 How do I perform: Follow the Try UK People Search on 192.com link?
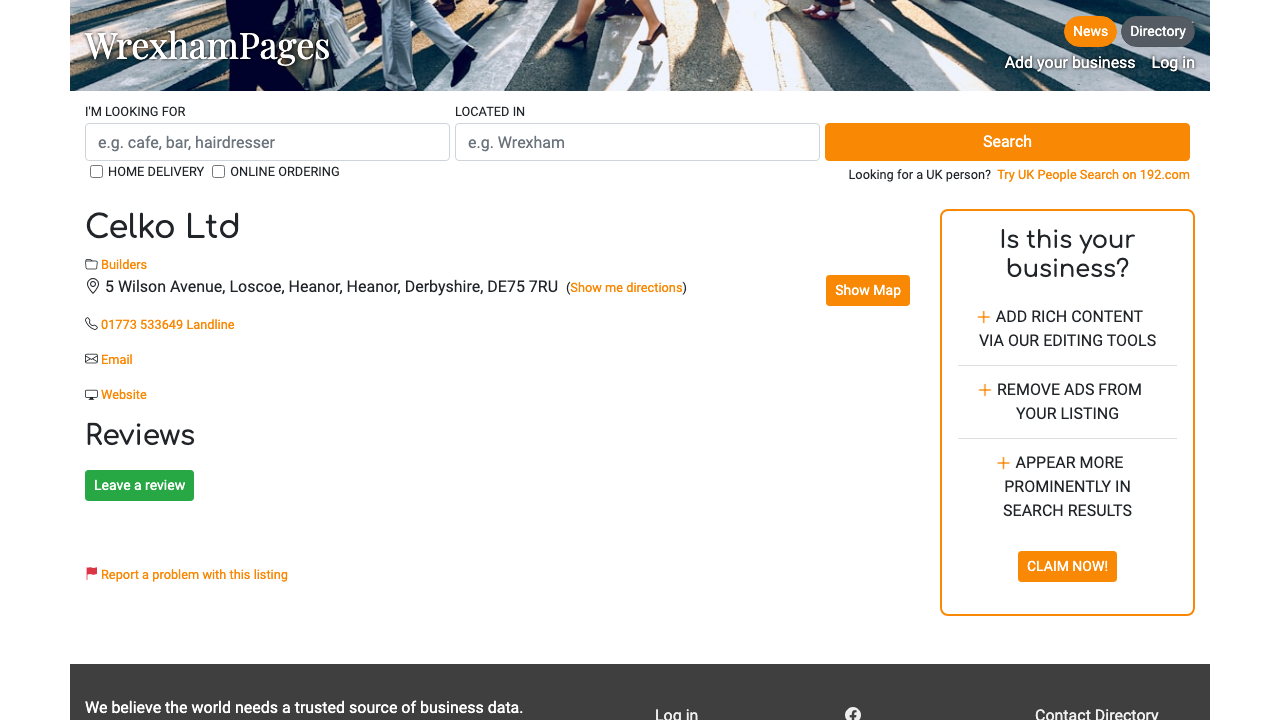click(x=1093, y=174)
